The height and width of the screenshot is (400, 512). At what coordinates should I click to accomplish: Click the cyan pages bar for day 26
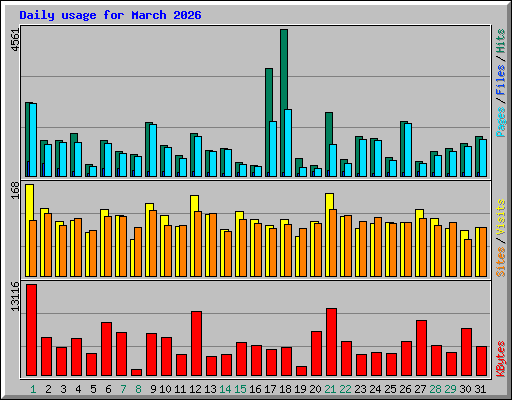[x=408, y=150]
